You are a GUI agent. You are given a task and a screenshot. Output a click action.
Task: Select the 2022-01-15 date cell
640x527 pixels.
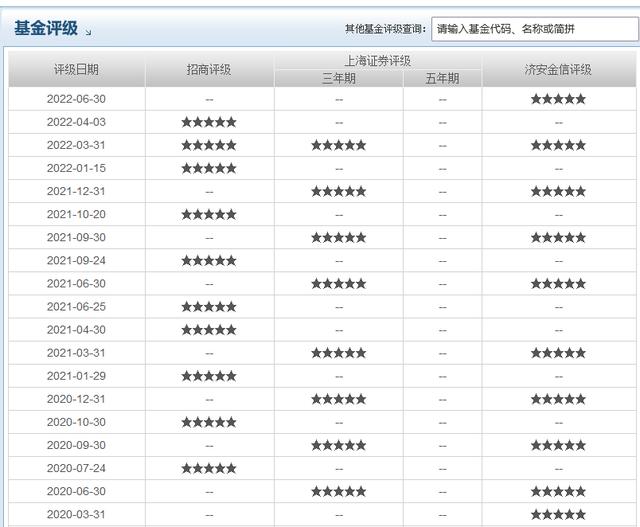[x=76, y=168]
